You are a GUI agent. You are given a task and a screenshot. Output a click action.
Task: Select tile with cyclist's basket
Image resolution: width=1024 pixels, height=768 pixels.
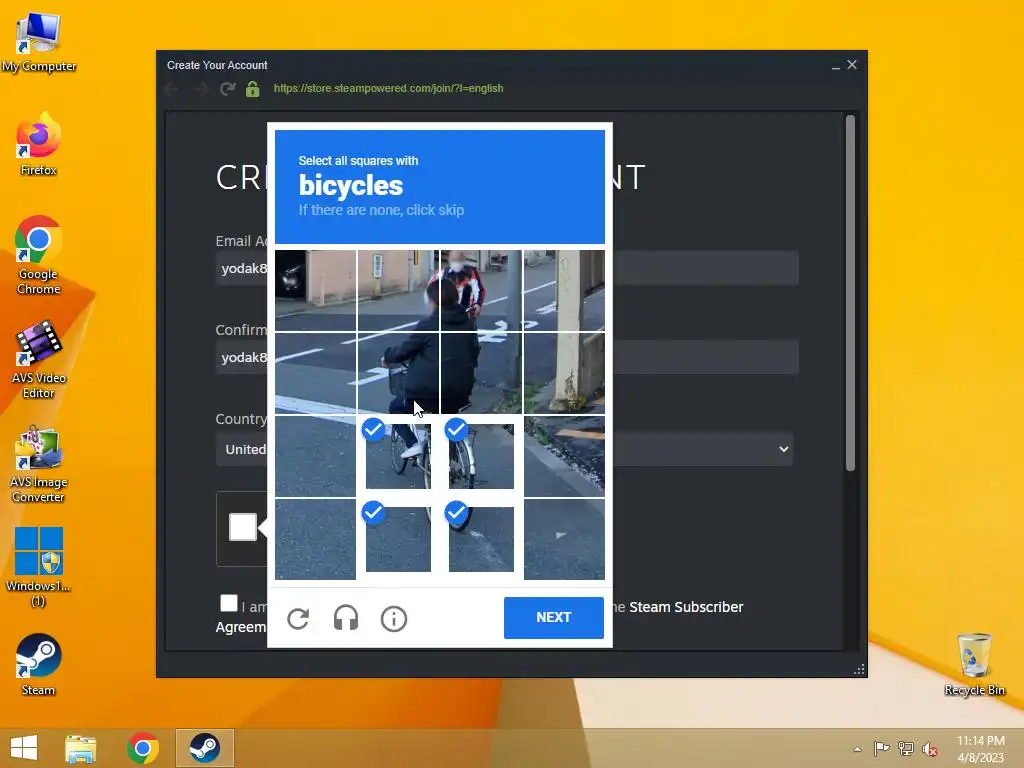pos(398,373)
